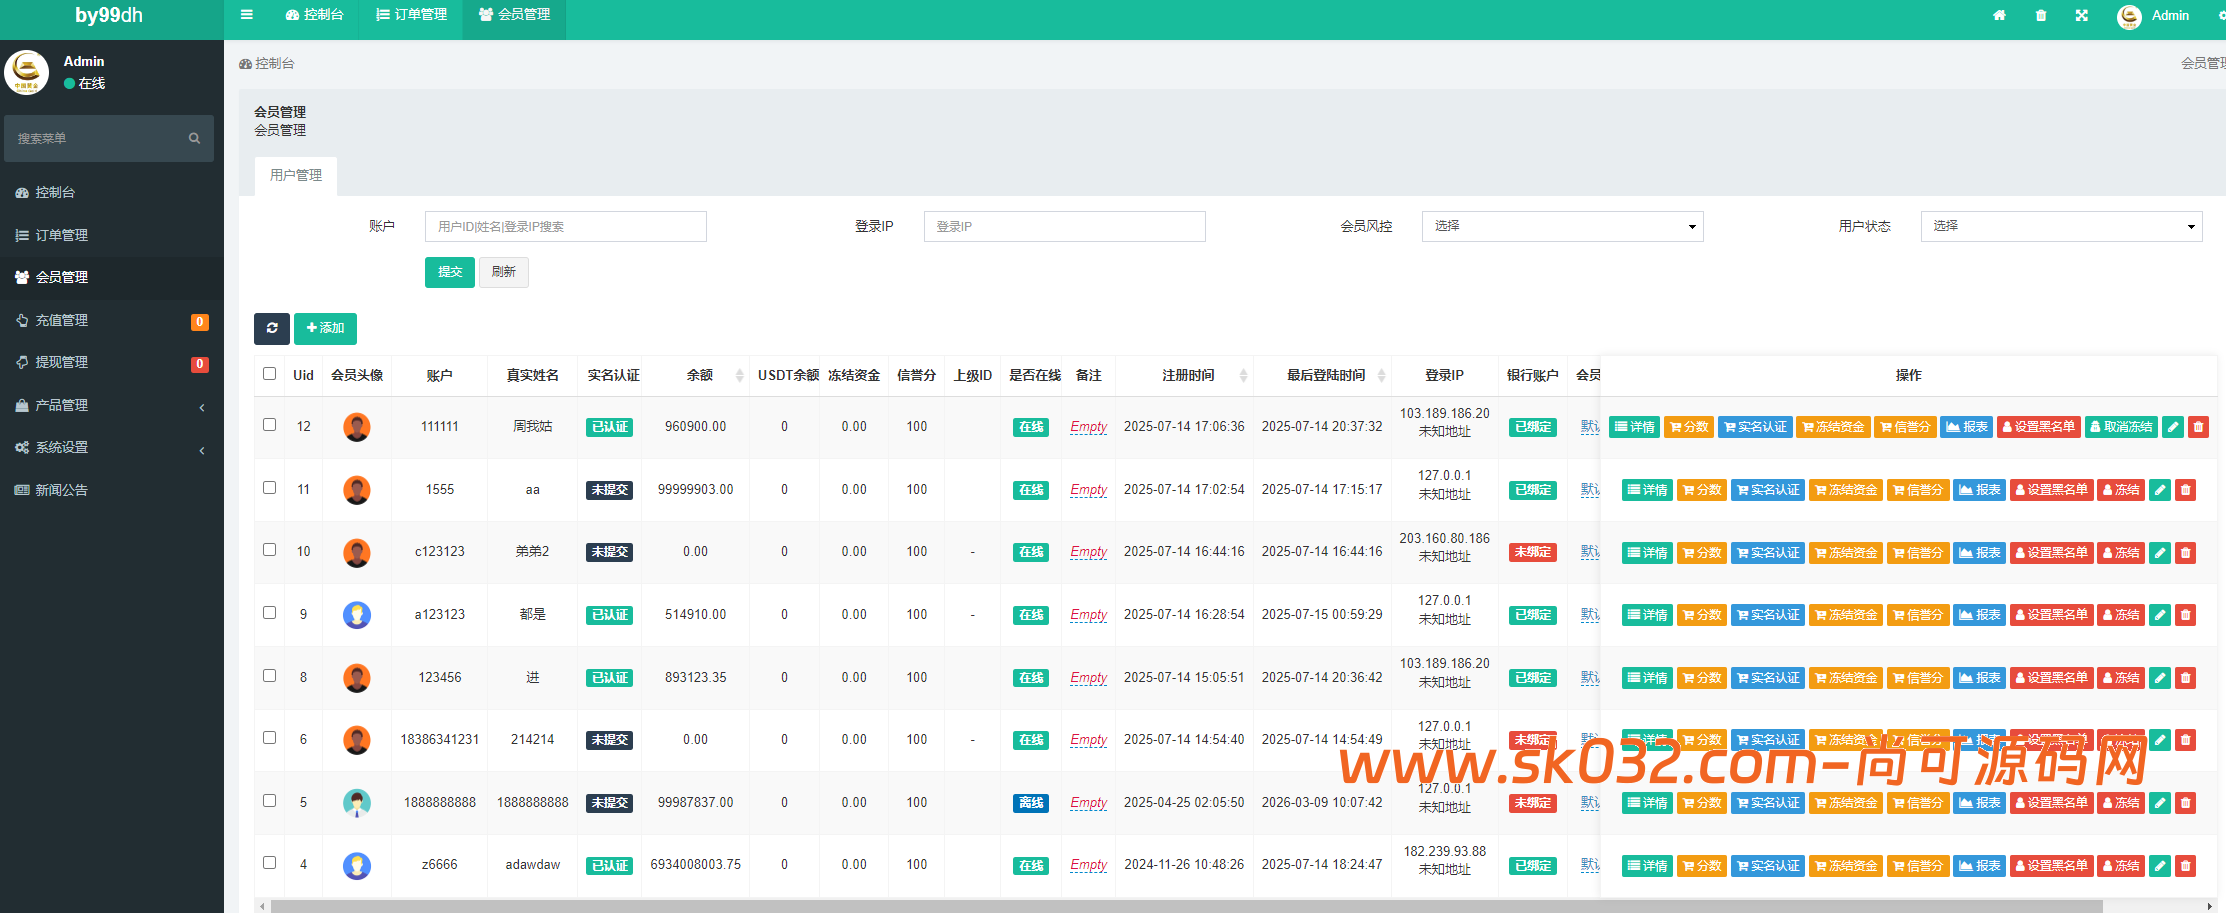The height and width of the screenshot is (913, 2226).
Task: Click the red delete icon for user z6666
Action: tap(2186, 866)
